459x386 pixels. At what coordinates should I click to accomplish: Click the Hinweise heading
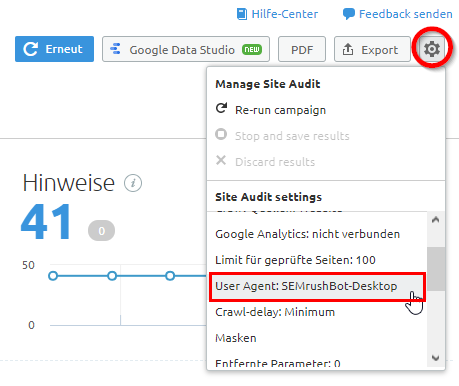[69, 183]
